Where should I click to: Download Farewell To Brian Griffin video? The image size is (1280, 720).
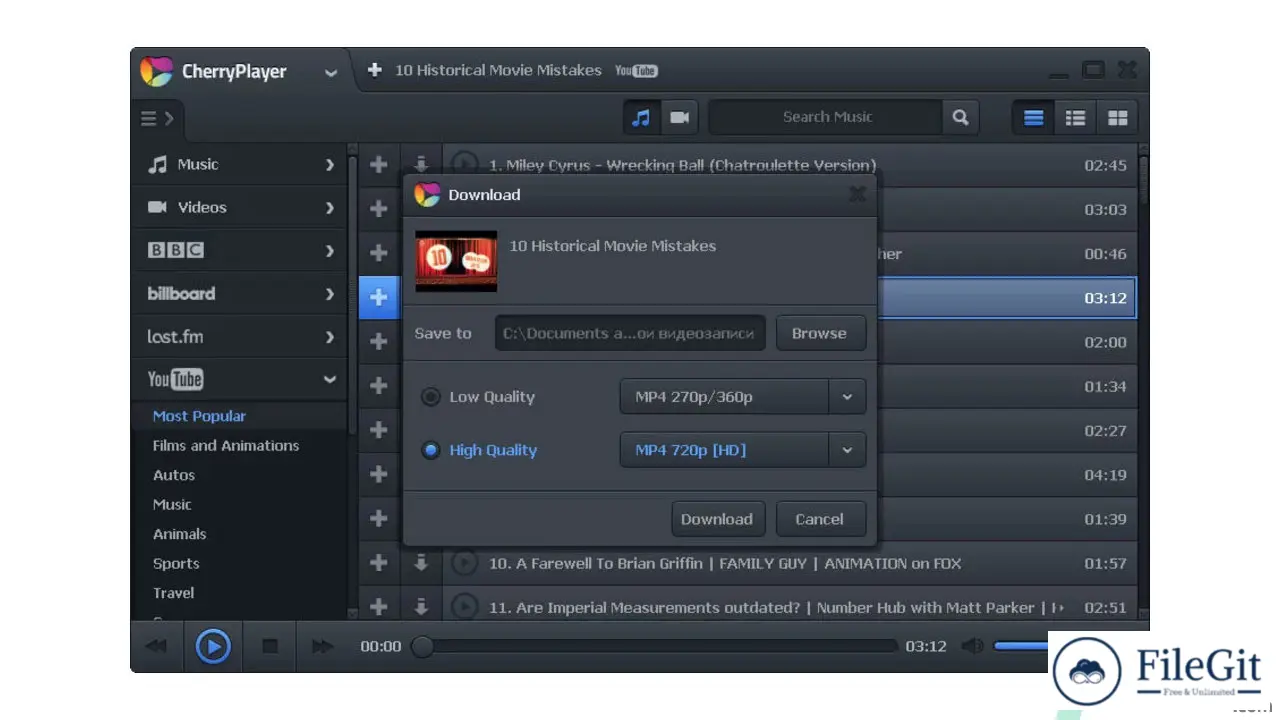(x=421, y=563)
